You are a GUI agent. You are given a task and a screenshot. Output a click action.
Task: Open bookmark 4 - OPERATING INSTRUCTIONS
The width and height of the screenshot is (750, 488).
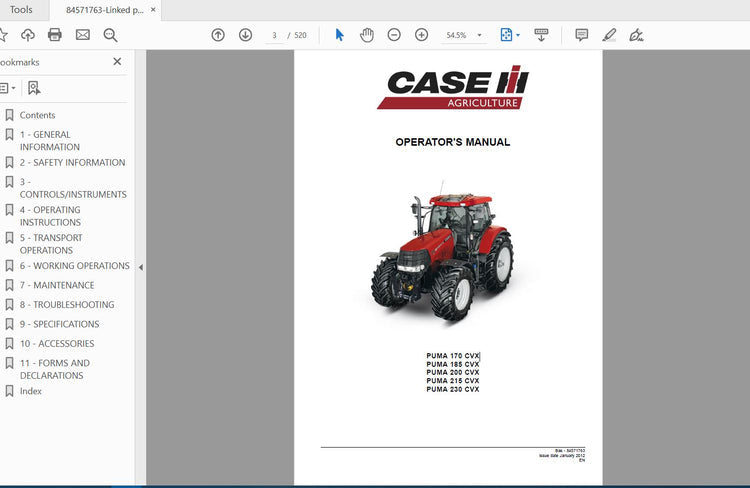tap(50, 216)
